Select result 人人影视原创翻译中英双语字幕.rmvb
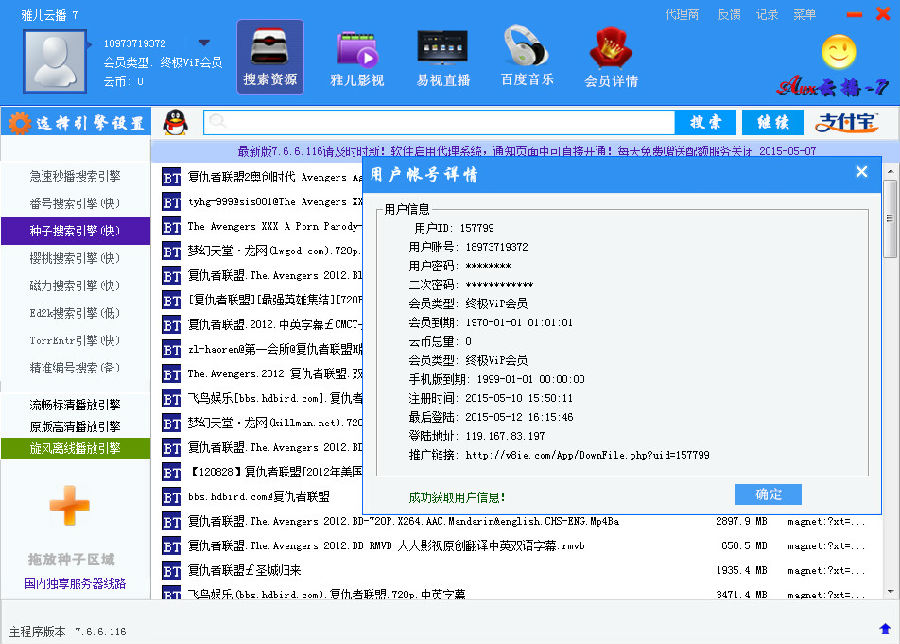 (x=386, y=546)
